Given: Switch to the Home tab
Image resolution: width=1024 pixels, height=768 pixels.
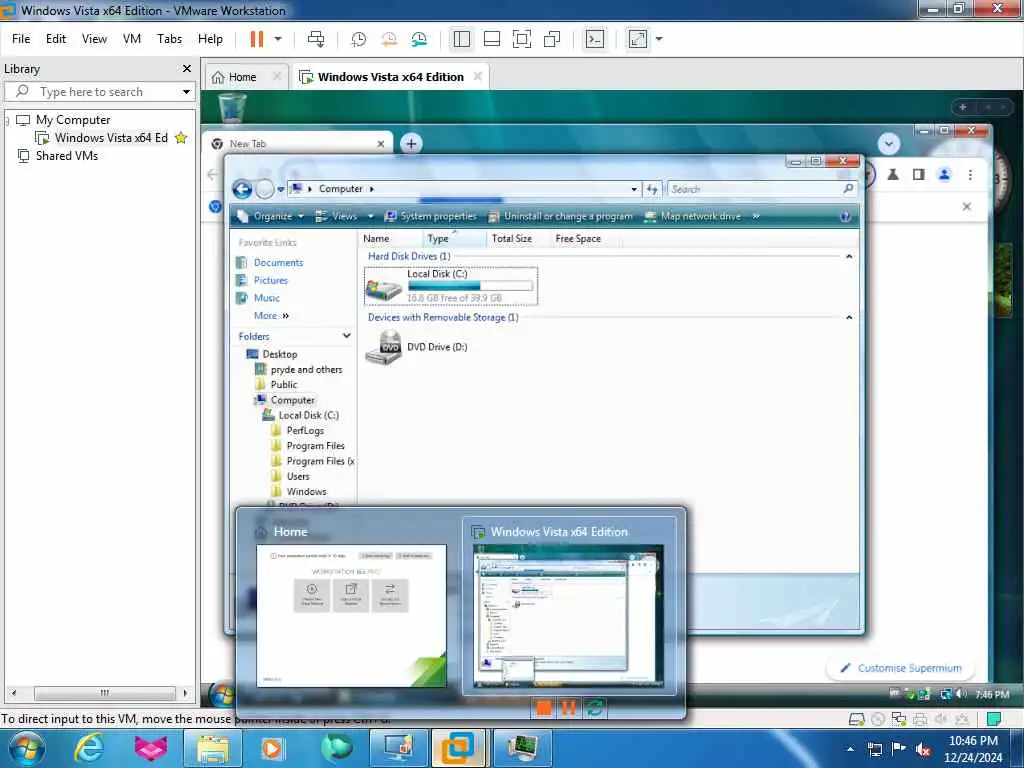Looking at the screenshot, I should (242, 77).
